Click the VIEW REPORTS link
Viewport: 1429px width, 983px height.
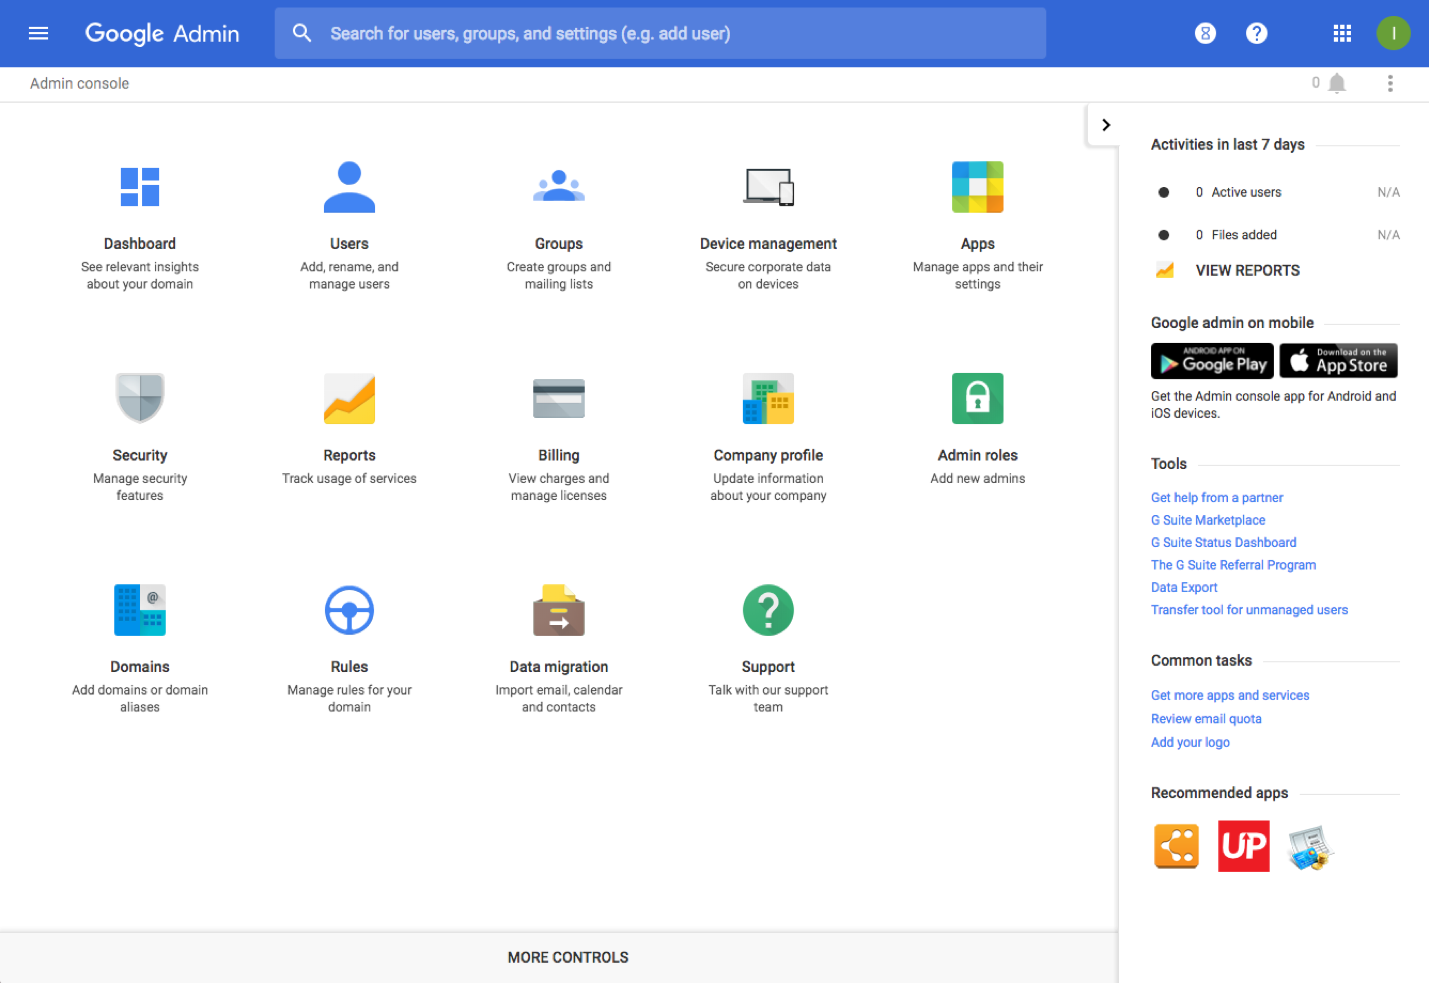tap(1247, 270)
